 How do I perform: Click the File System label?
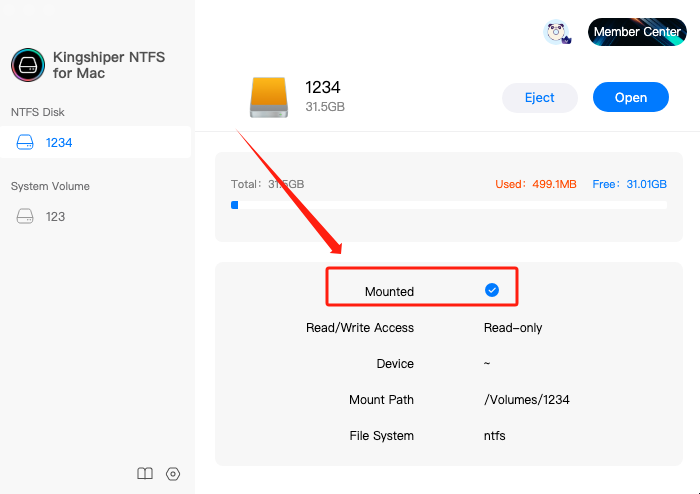coord(382,436)
